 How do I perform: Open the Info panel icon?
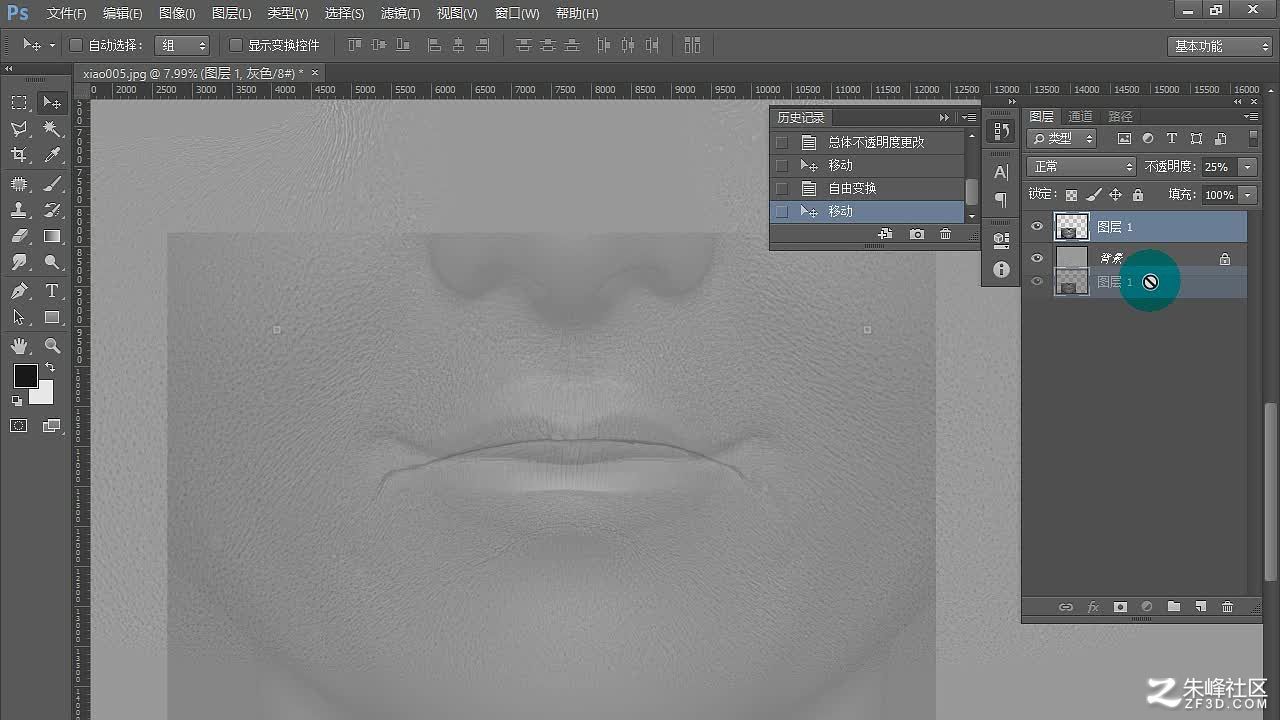point(1001,270)
